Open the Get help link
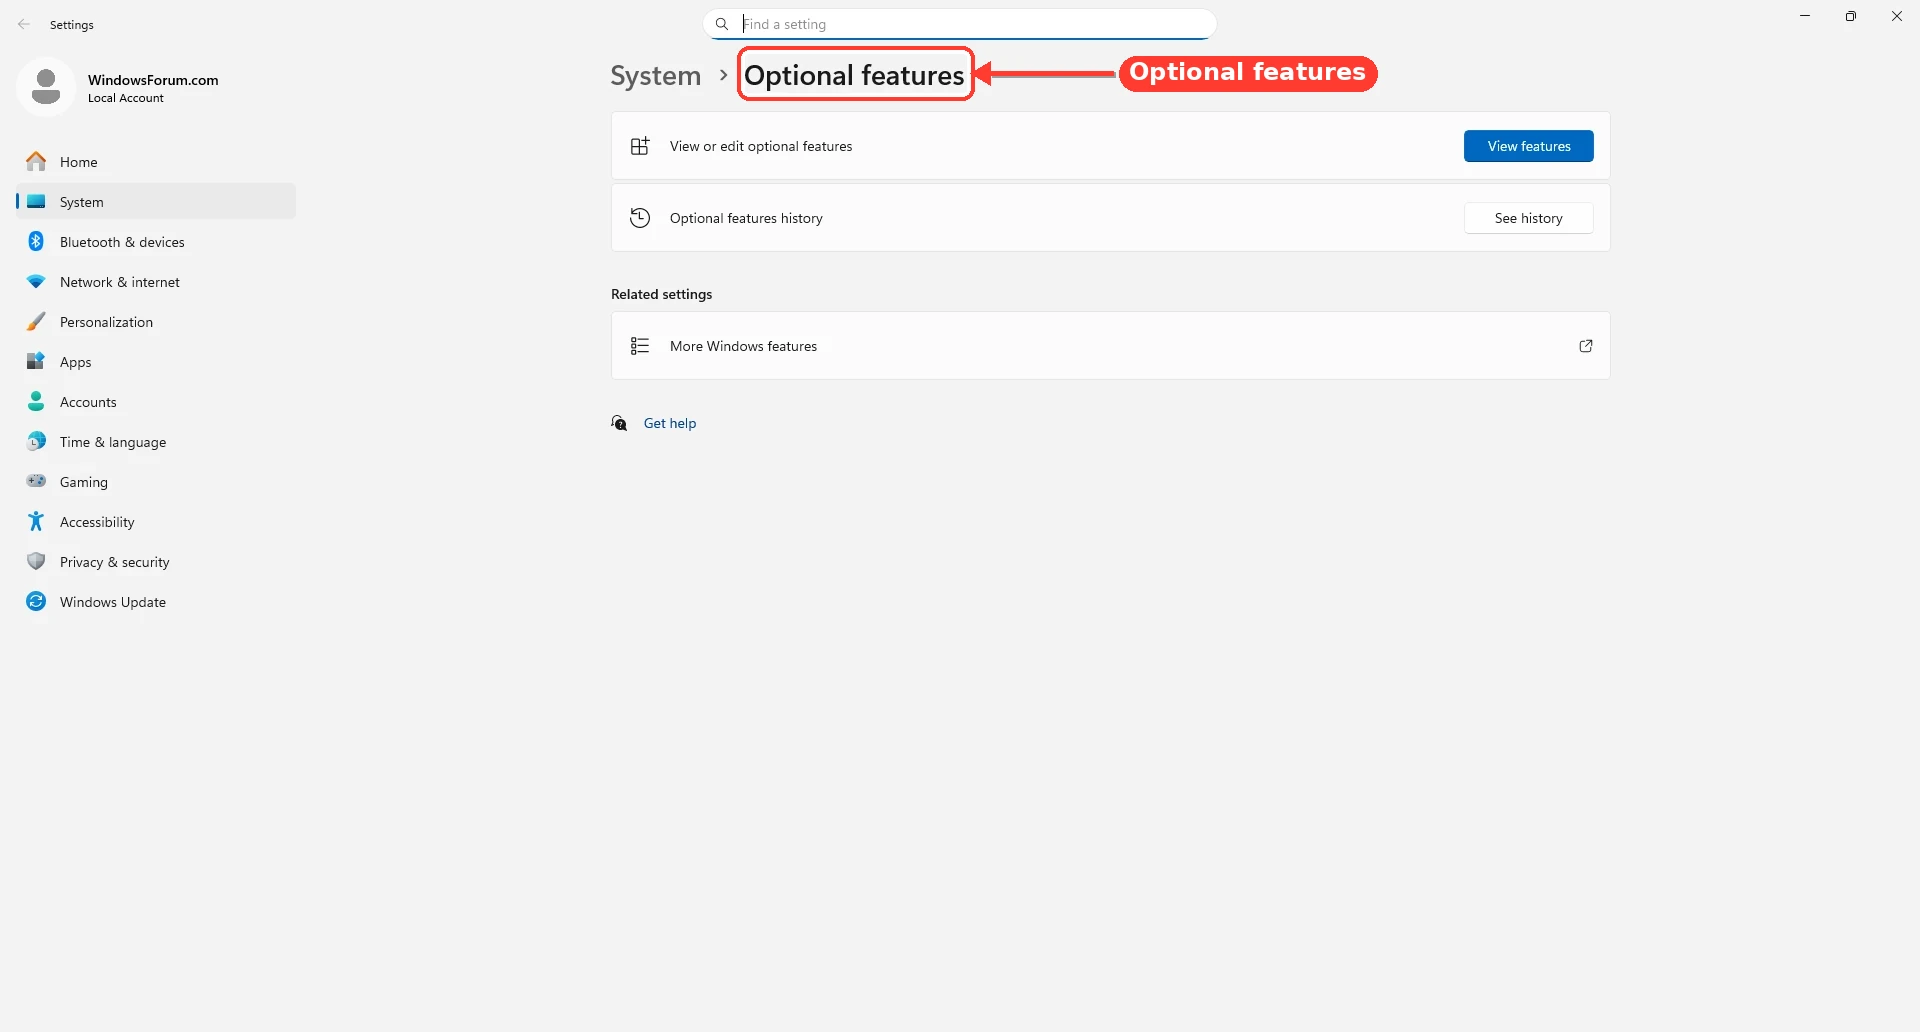This screenshot has height=1032, width=1920. (x=670, y=423)
